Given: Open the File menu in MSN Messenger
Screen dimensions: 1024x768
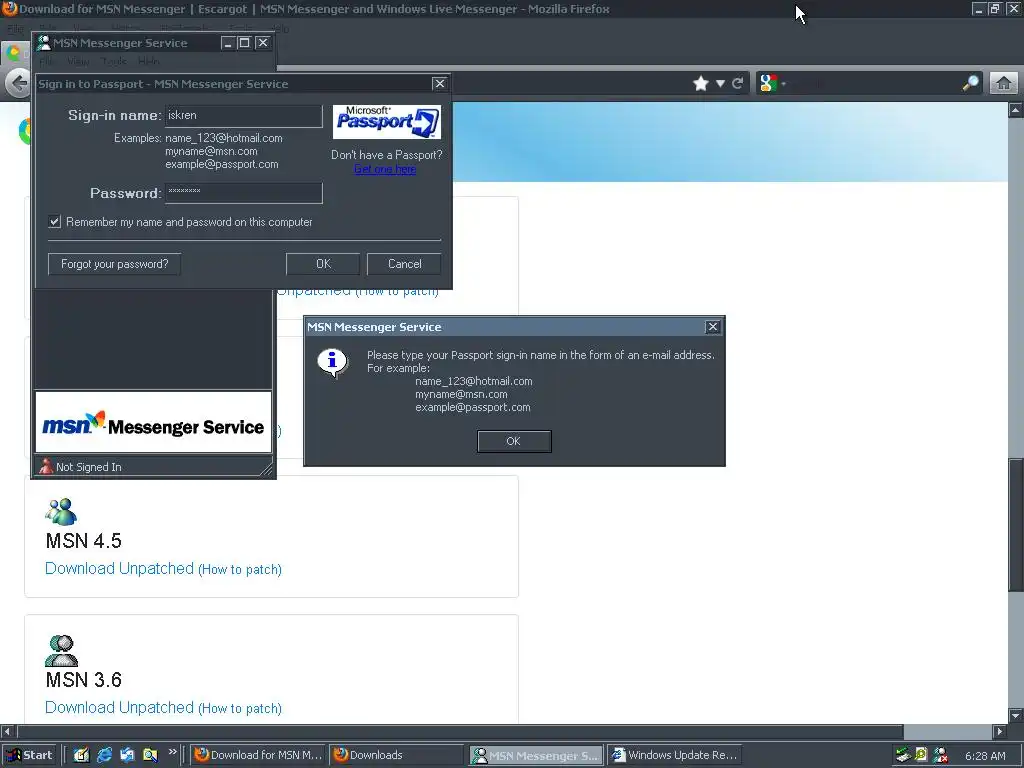Looking at the screenshot, I should tap(47, 61).
